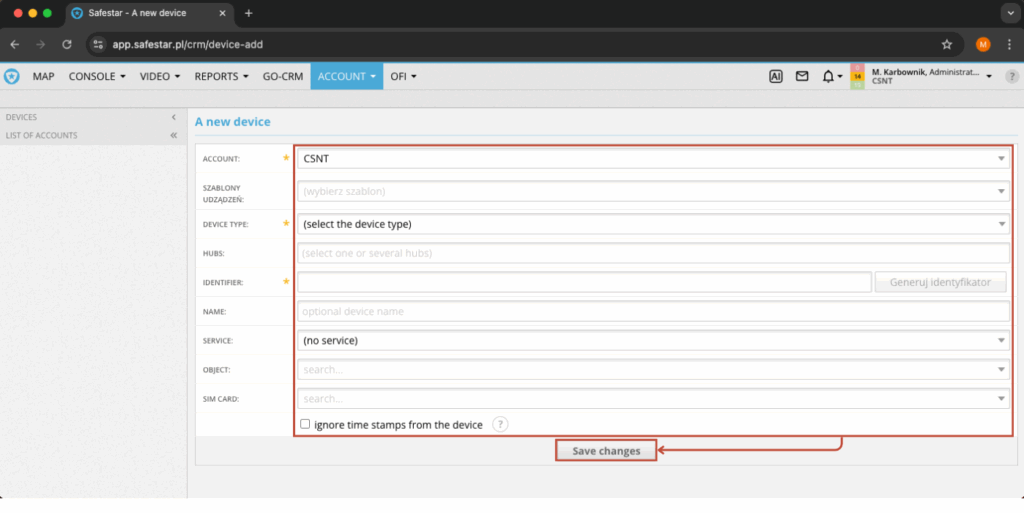1024x513 pixels.
Task: Open the Reports menu
Action: [221, 76]
